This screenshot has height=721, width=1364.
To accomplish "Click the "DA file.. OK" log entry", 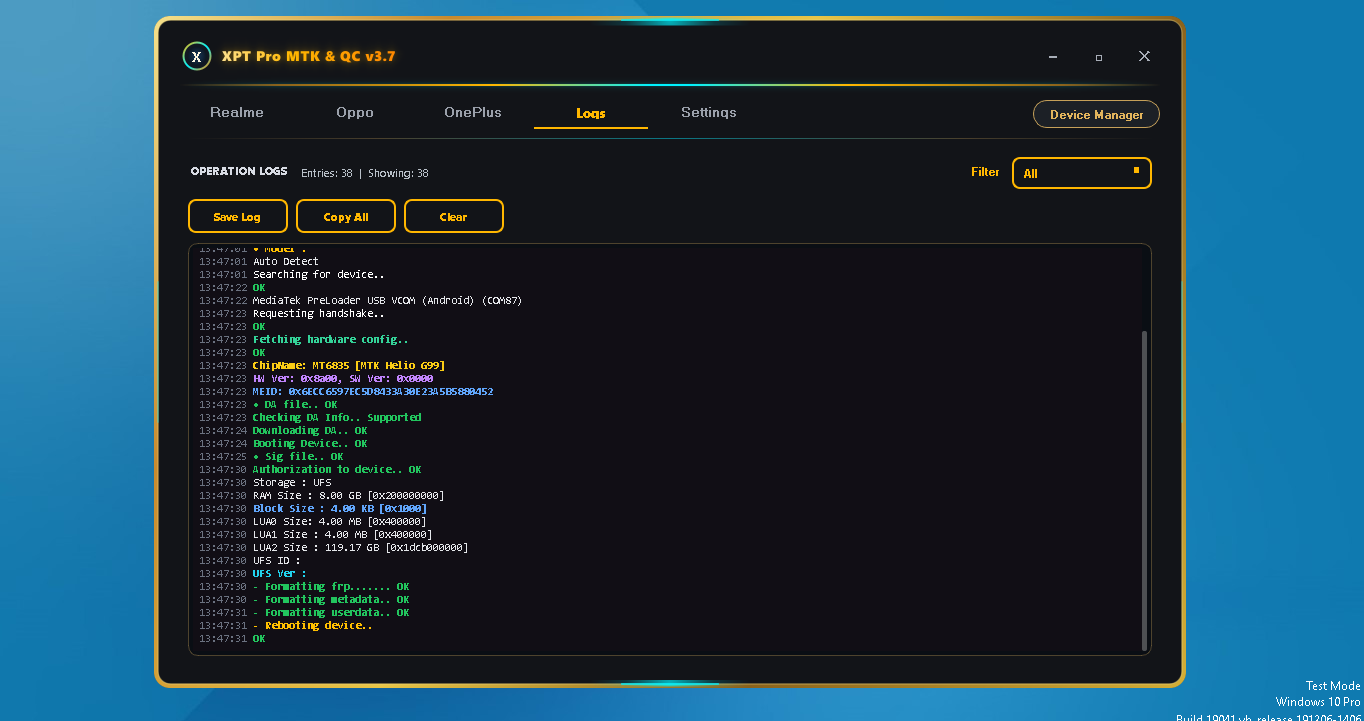I will [295, 405].
